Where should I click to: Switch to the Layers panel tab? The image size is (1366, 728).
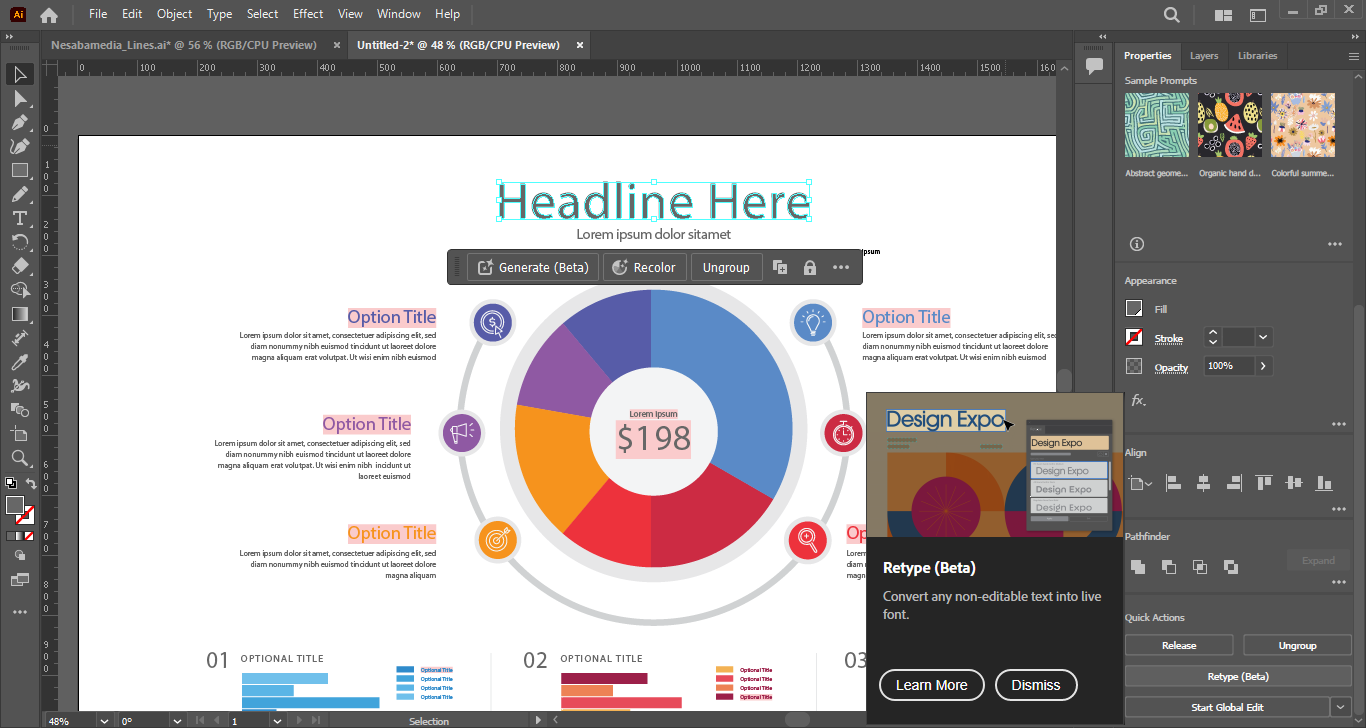tap(1204, 56)
